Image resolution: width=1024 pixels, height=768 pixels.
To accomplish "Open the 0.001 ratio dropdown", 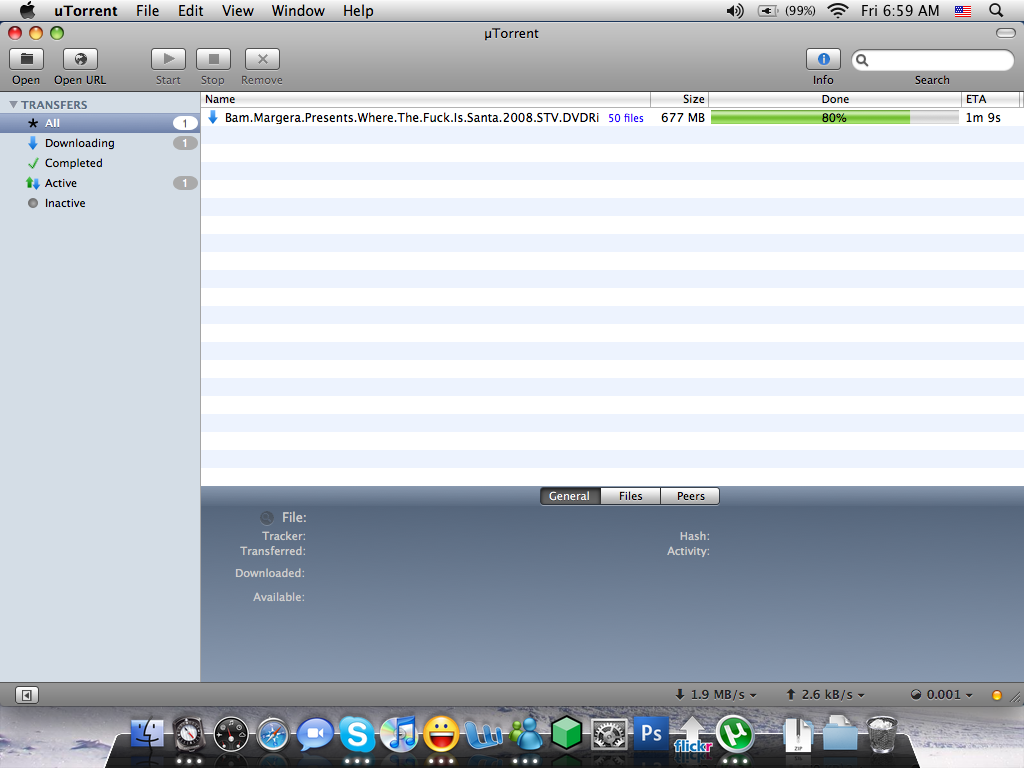I will (942, 695).
